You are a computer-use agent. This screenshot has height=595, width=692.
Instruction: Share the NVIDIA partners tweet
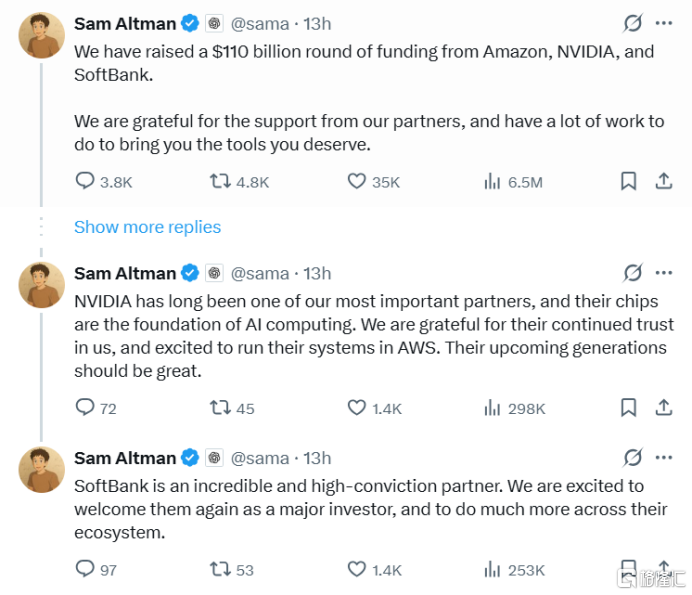click(x=663, y=407)
